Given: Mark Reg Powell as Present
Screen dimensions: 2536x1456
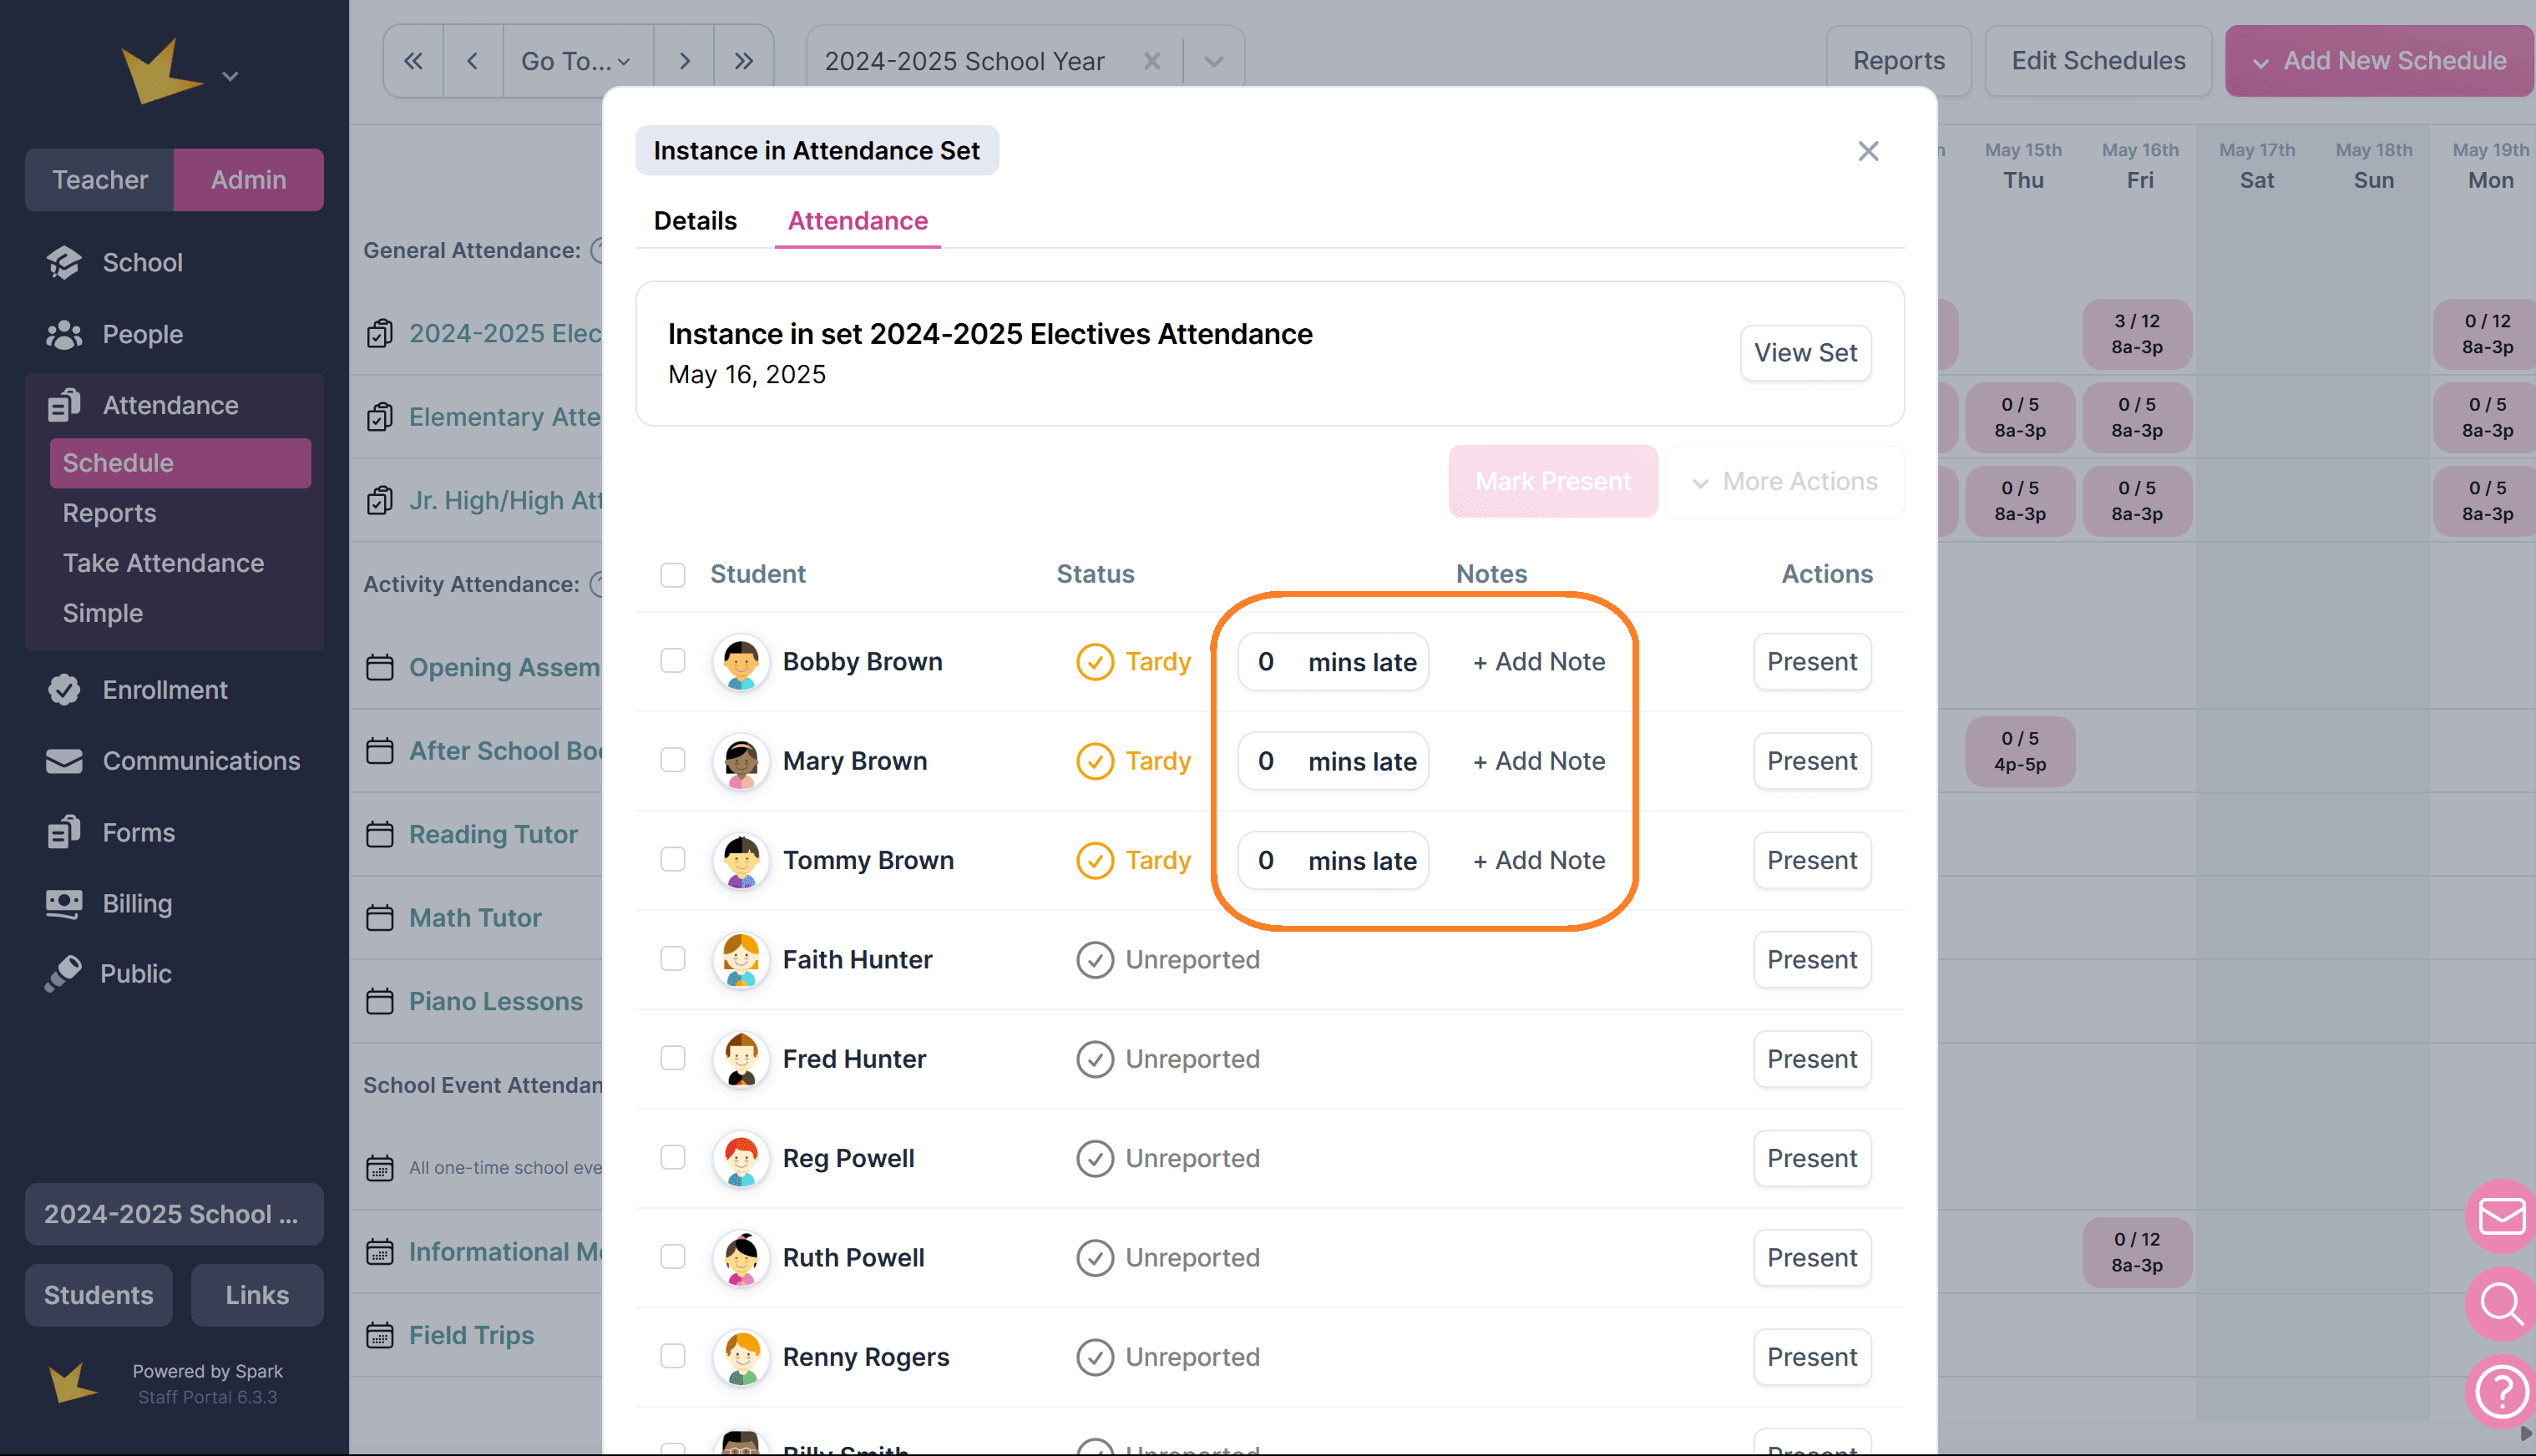Looking at the screenshot, I should coord(1811,1158).
